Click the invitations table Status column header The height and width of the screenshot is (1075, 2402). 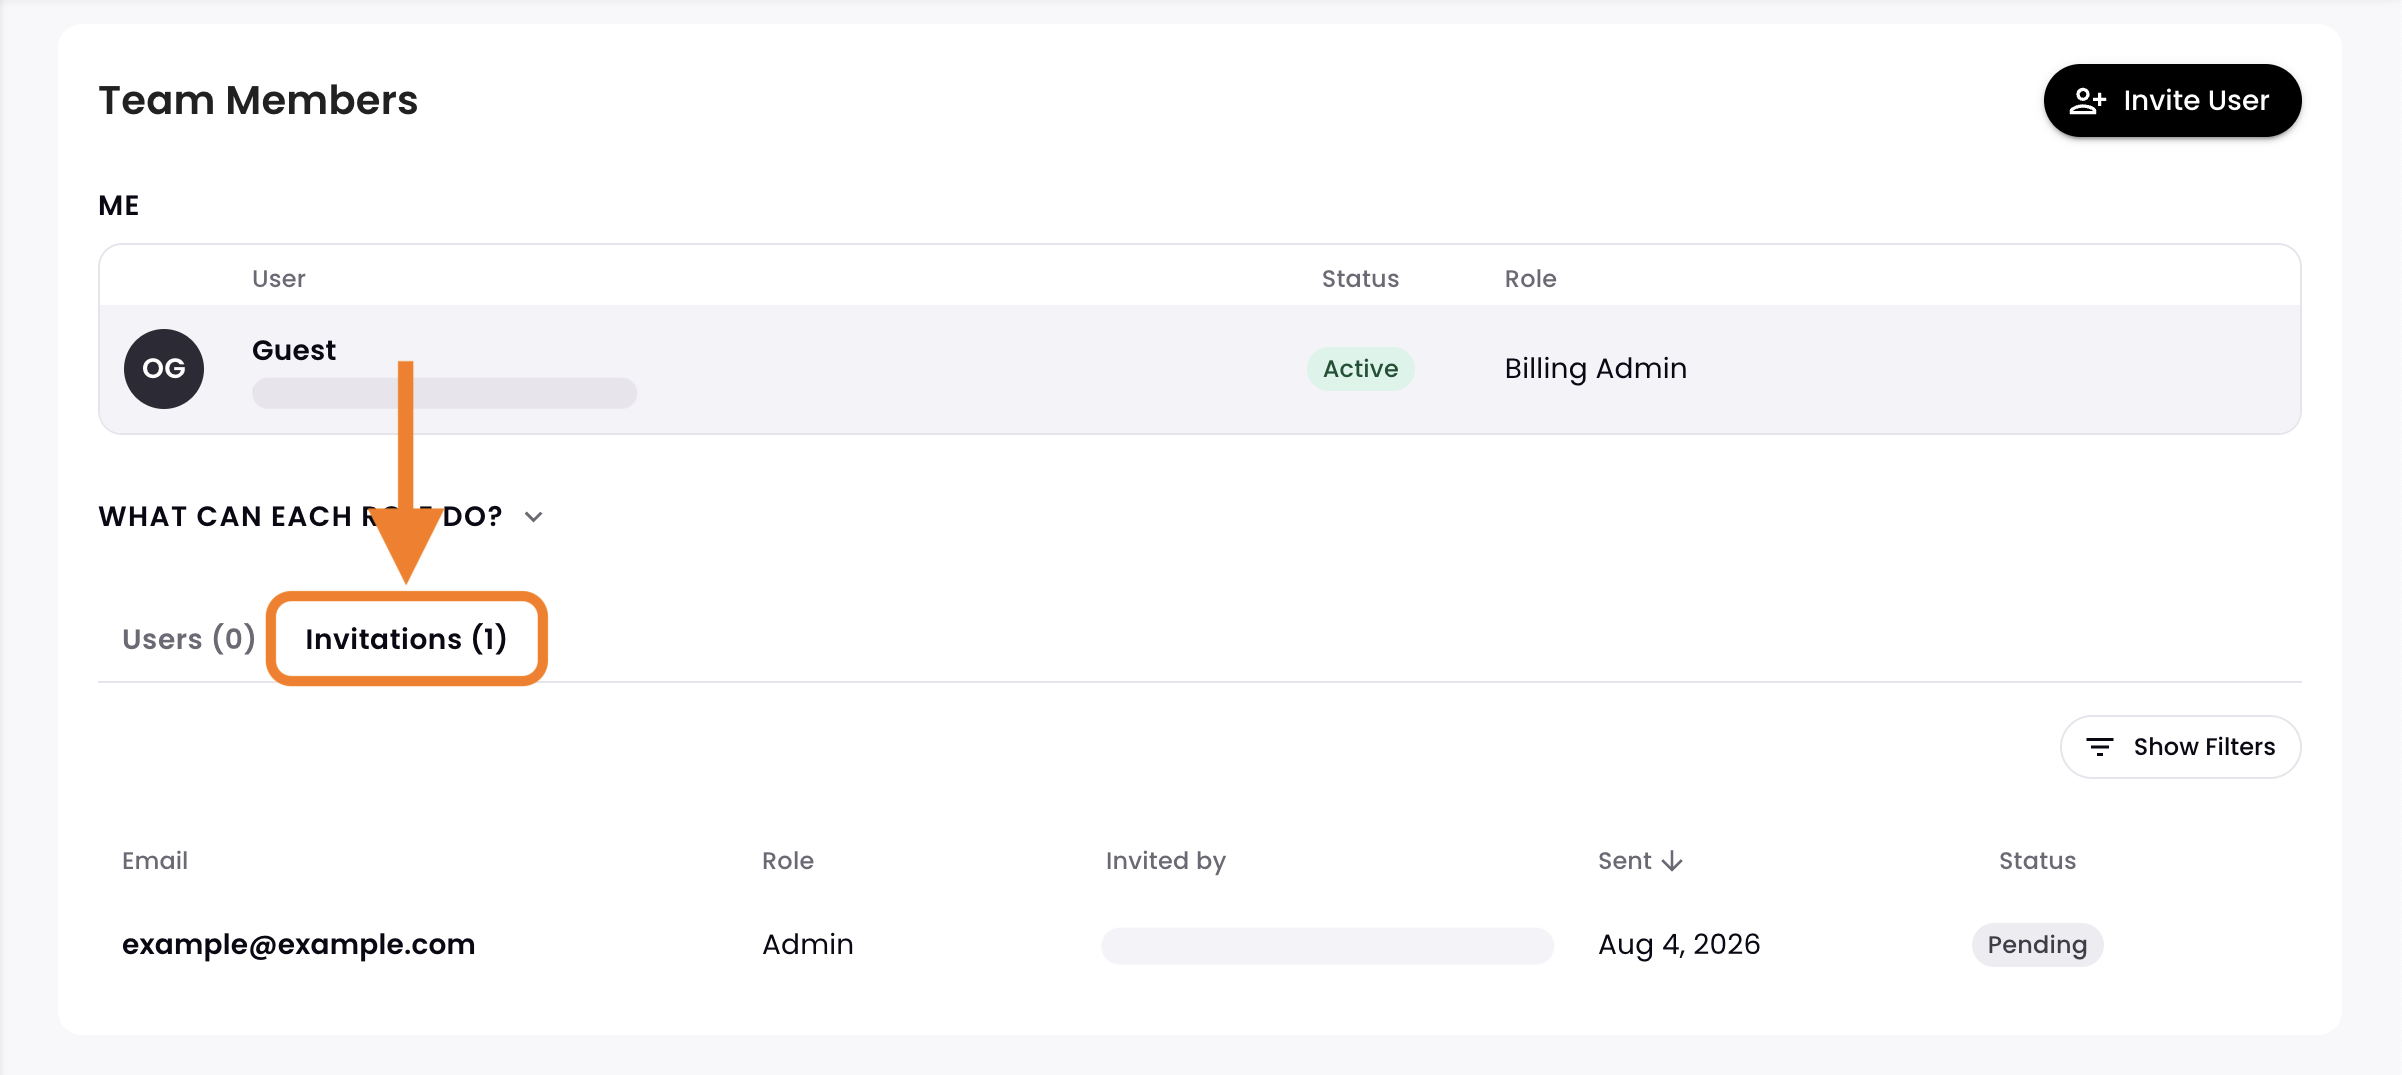click(2037, 861)
